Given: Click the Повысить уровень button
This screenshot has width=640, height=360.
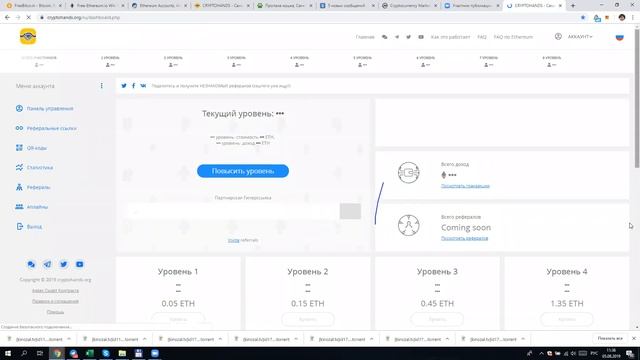Looking at the screenshot, I should tap(243, 171).
